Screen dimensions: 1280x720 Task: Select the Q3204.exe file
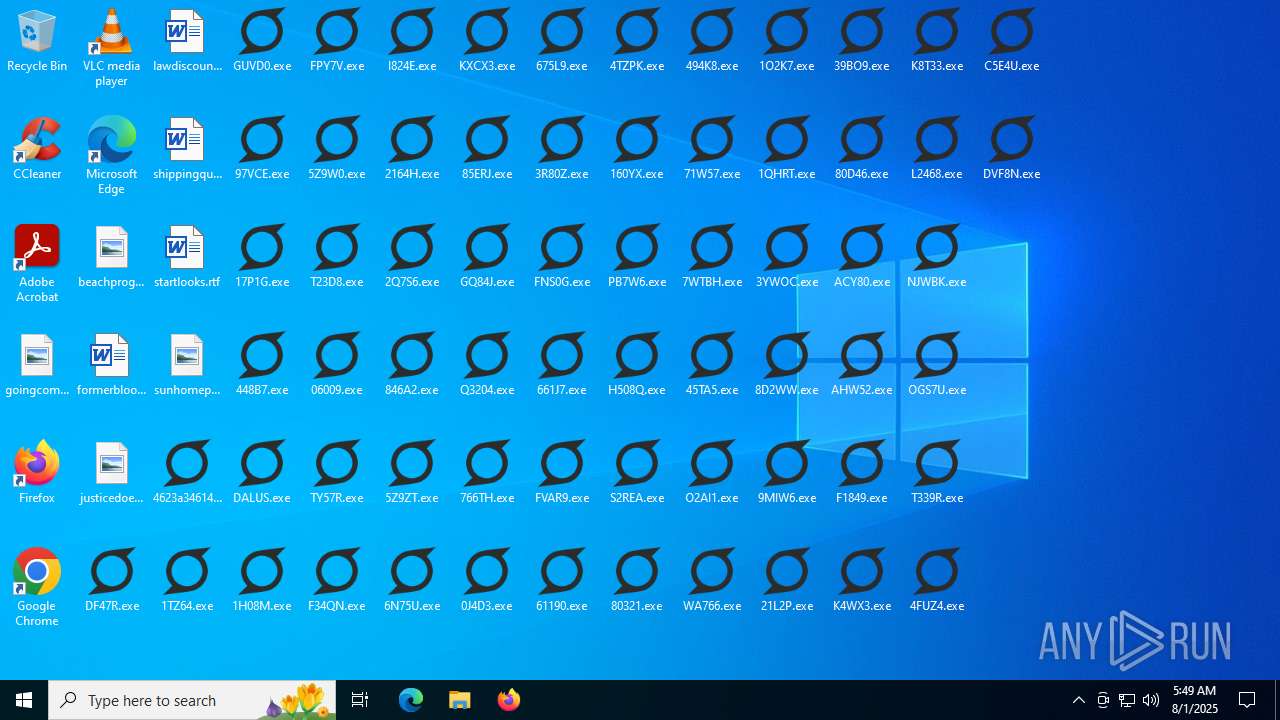pyautogui.click(x=487, y=366)
